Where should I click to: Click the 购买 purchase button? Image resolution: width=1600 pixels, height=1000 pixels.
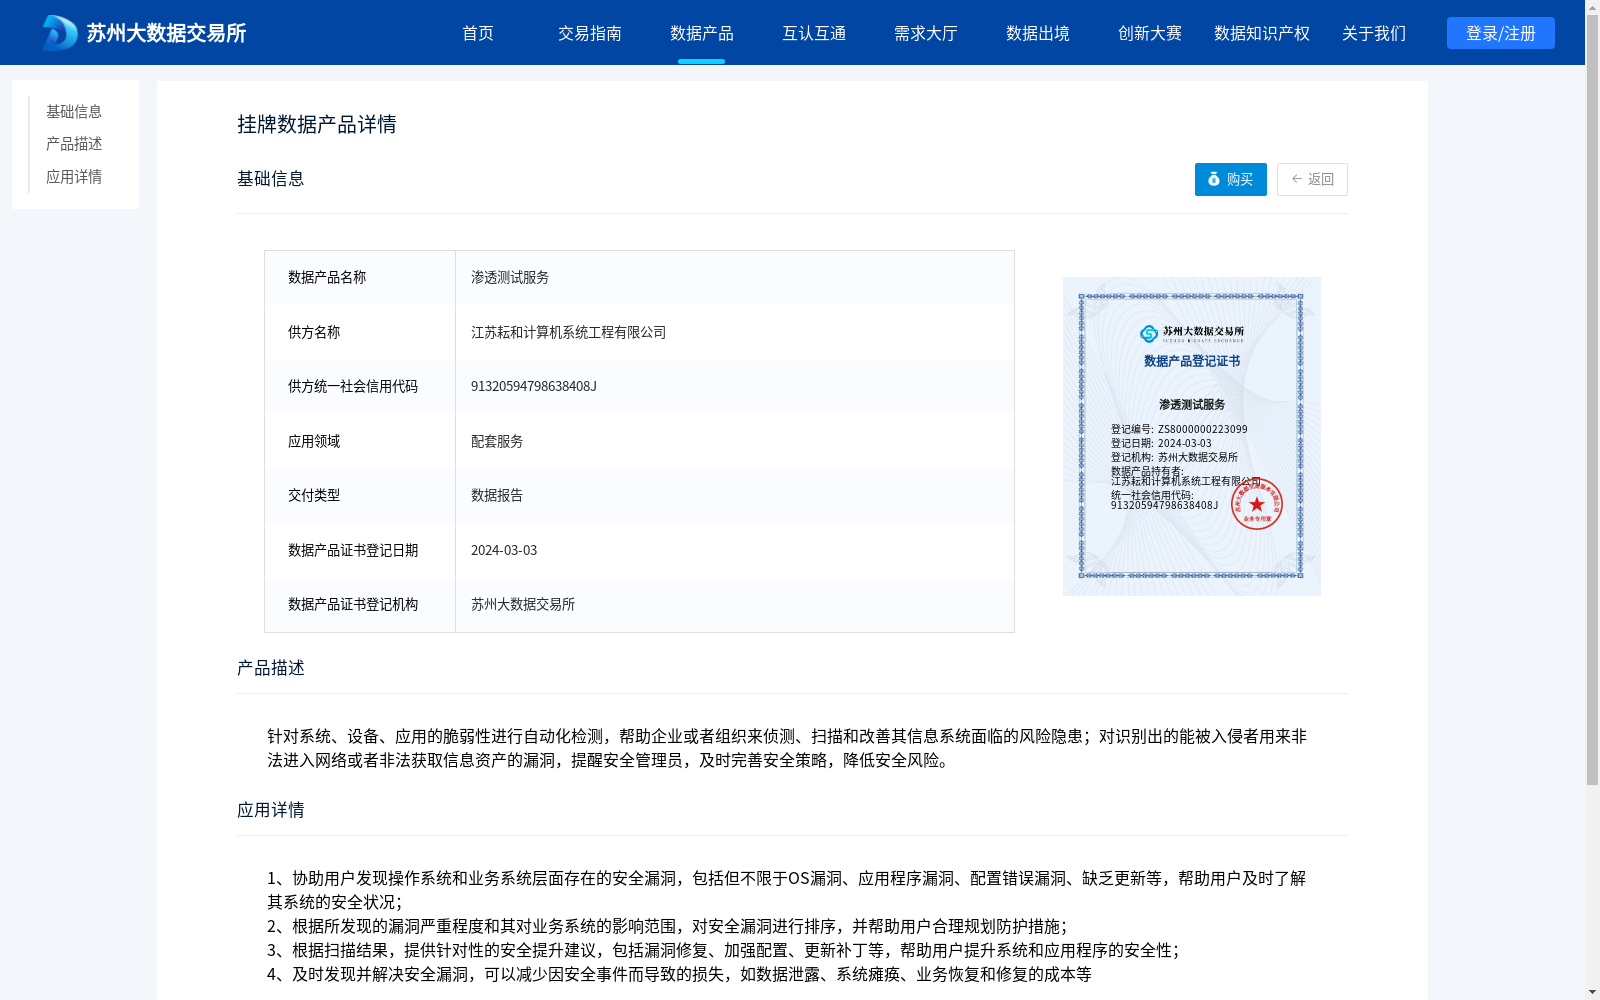click(x=1231, y=179)
